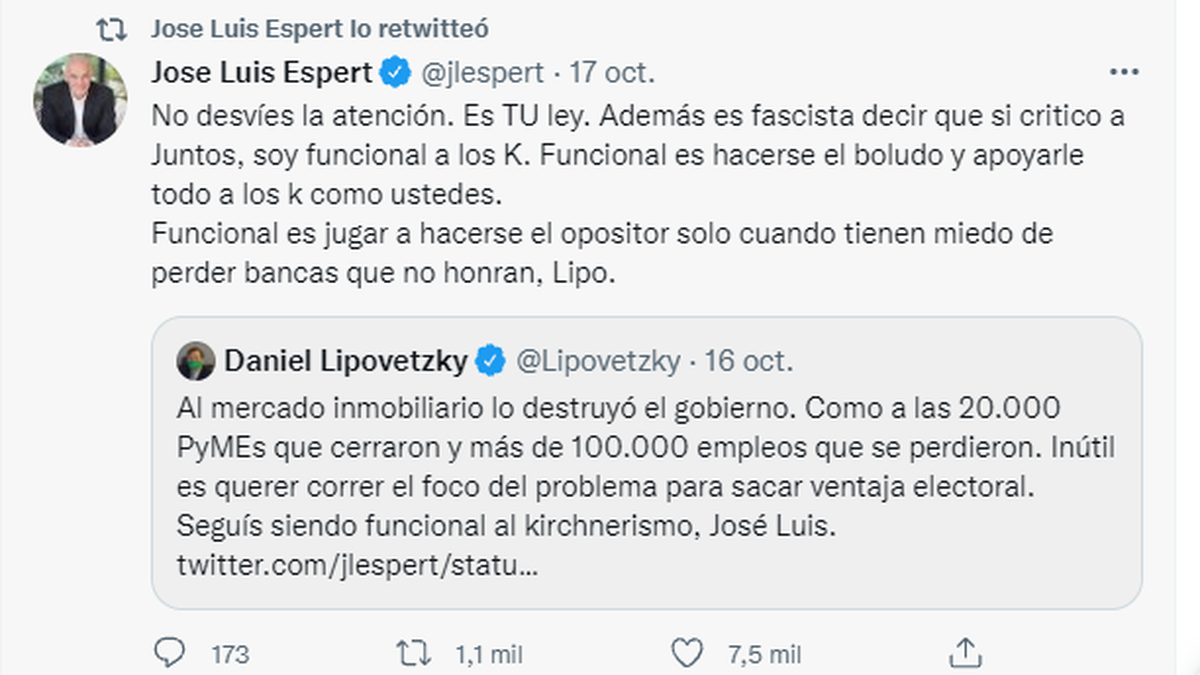
Task: Open the quoted tweet's '16 oct.' timestamp
Action: click(x=749, y=361)
